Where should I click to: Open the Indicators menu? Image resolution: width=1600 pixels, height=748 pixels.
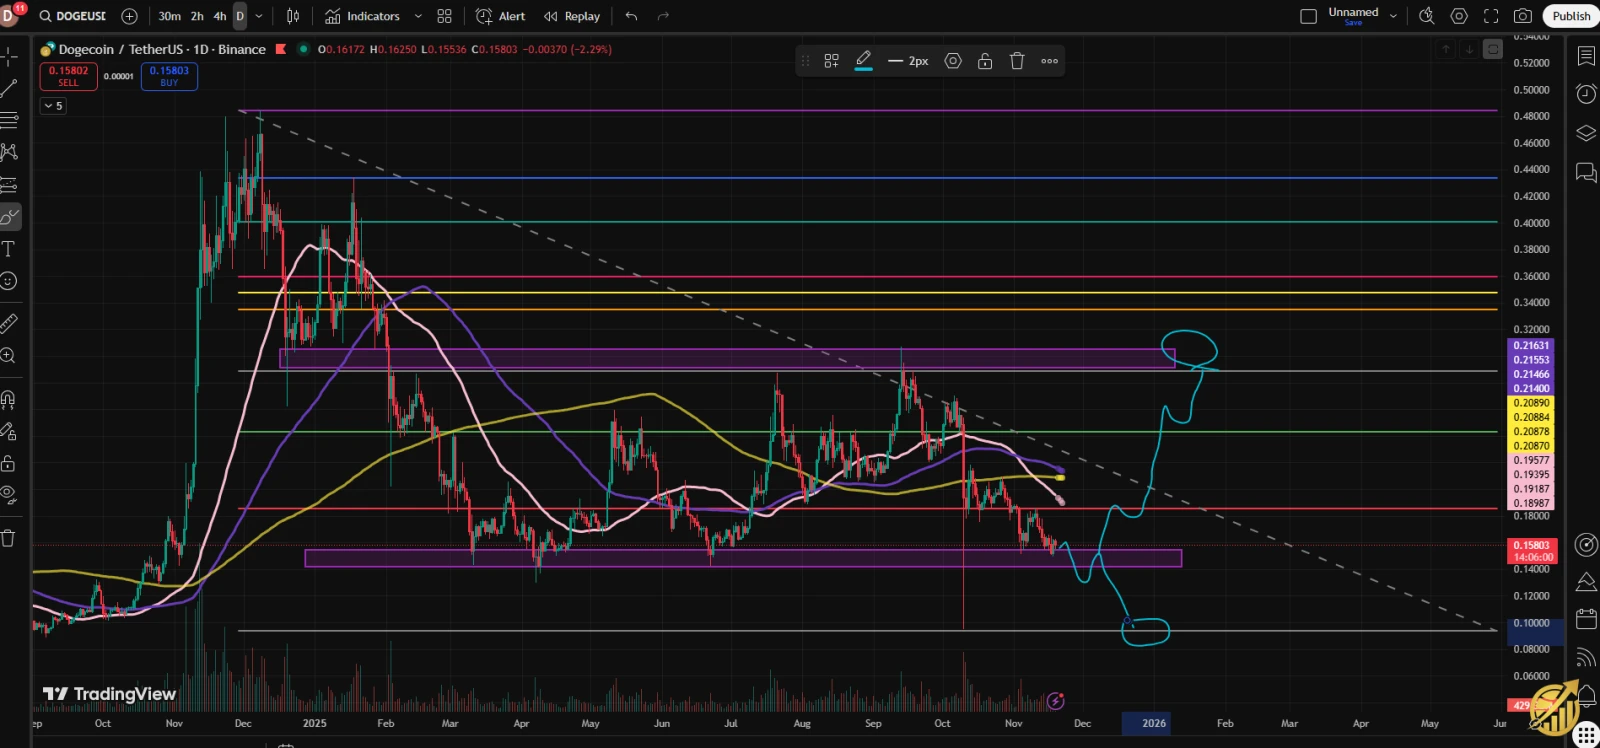(x=362, y=16)
